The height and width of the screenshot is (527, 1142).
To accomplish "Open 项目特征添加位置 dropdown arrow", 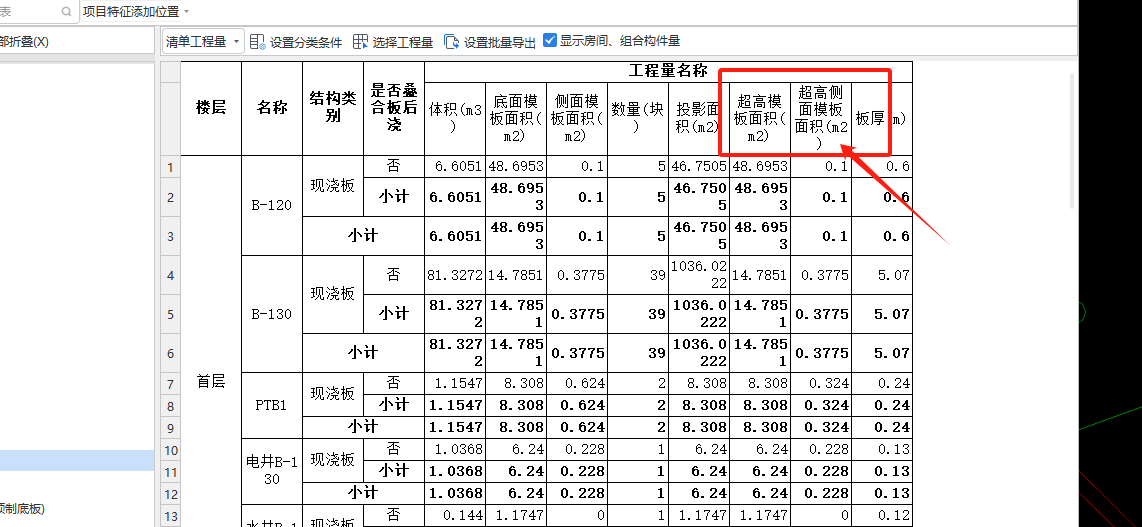I will (186, 12).
